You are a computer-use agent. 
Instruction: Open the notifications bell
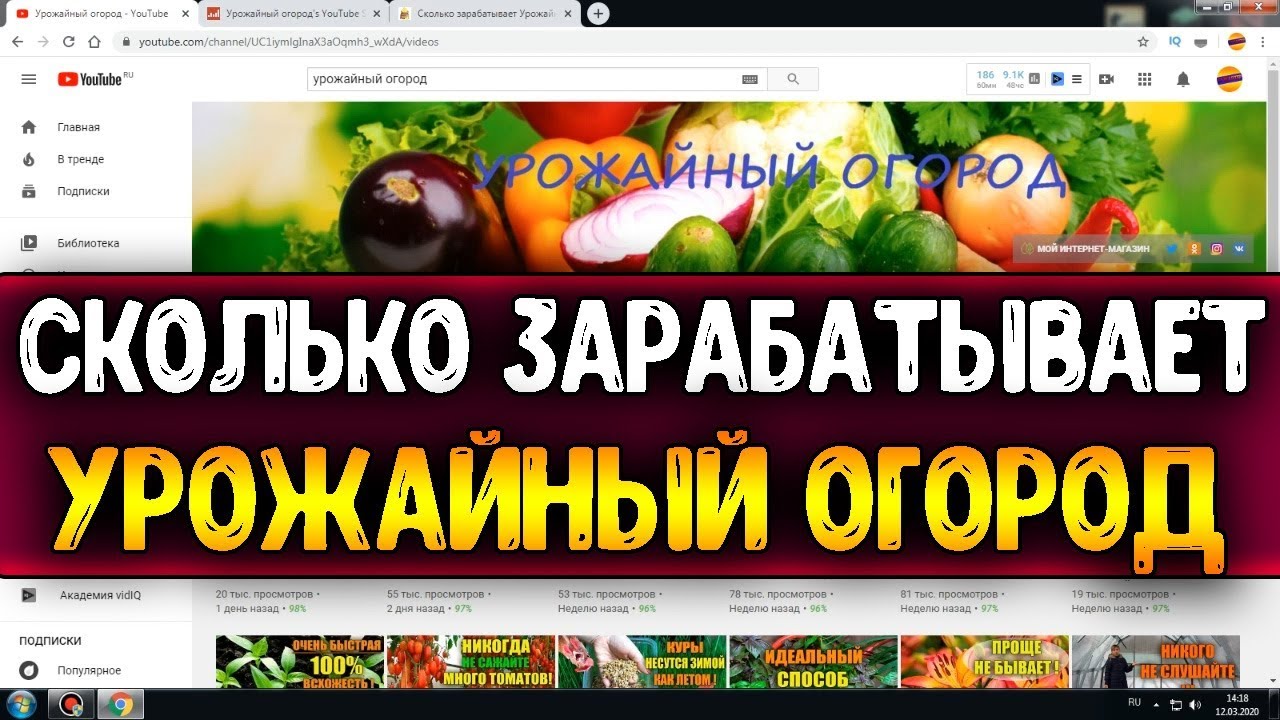1183,79
